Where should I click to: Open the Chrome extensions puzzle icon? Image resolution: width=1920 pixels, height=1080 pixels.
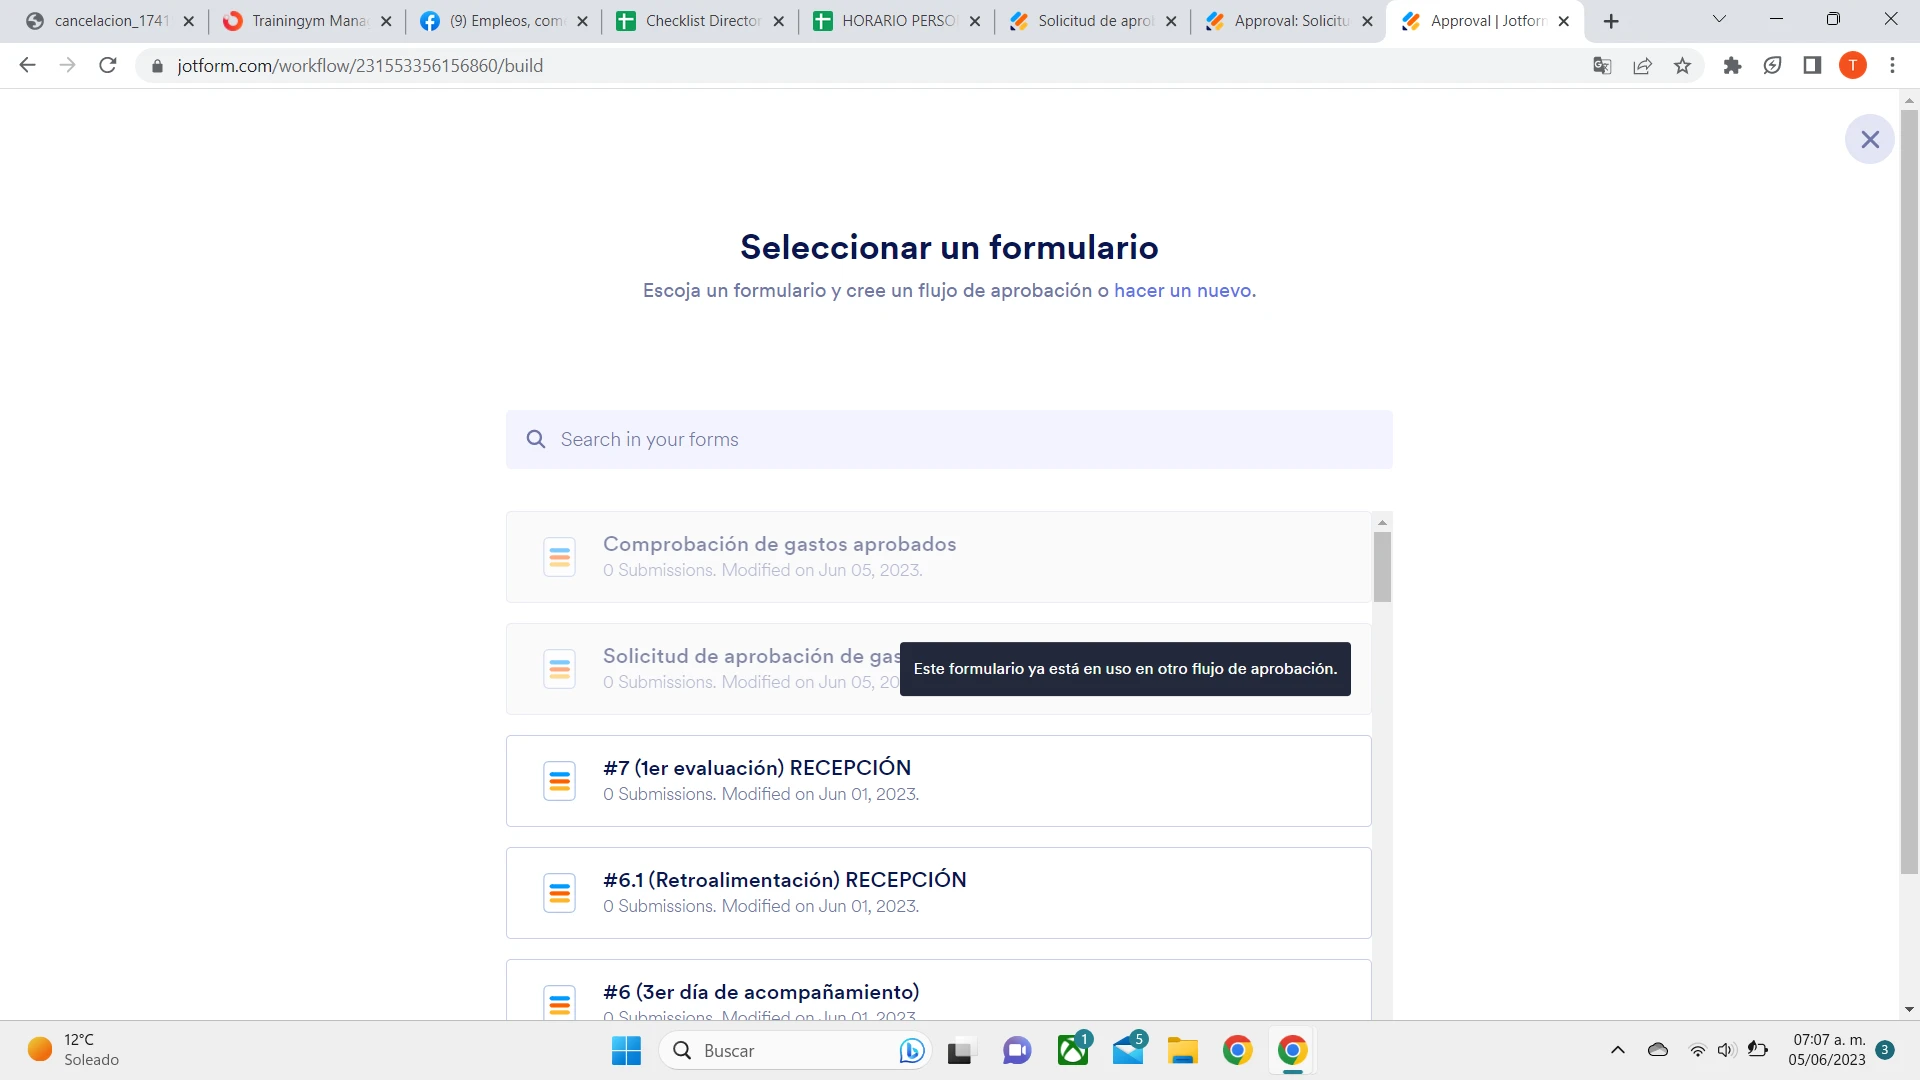1733,65
